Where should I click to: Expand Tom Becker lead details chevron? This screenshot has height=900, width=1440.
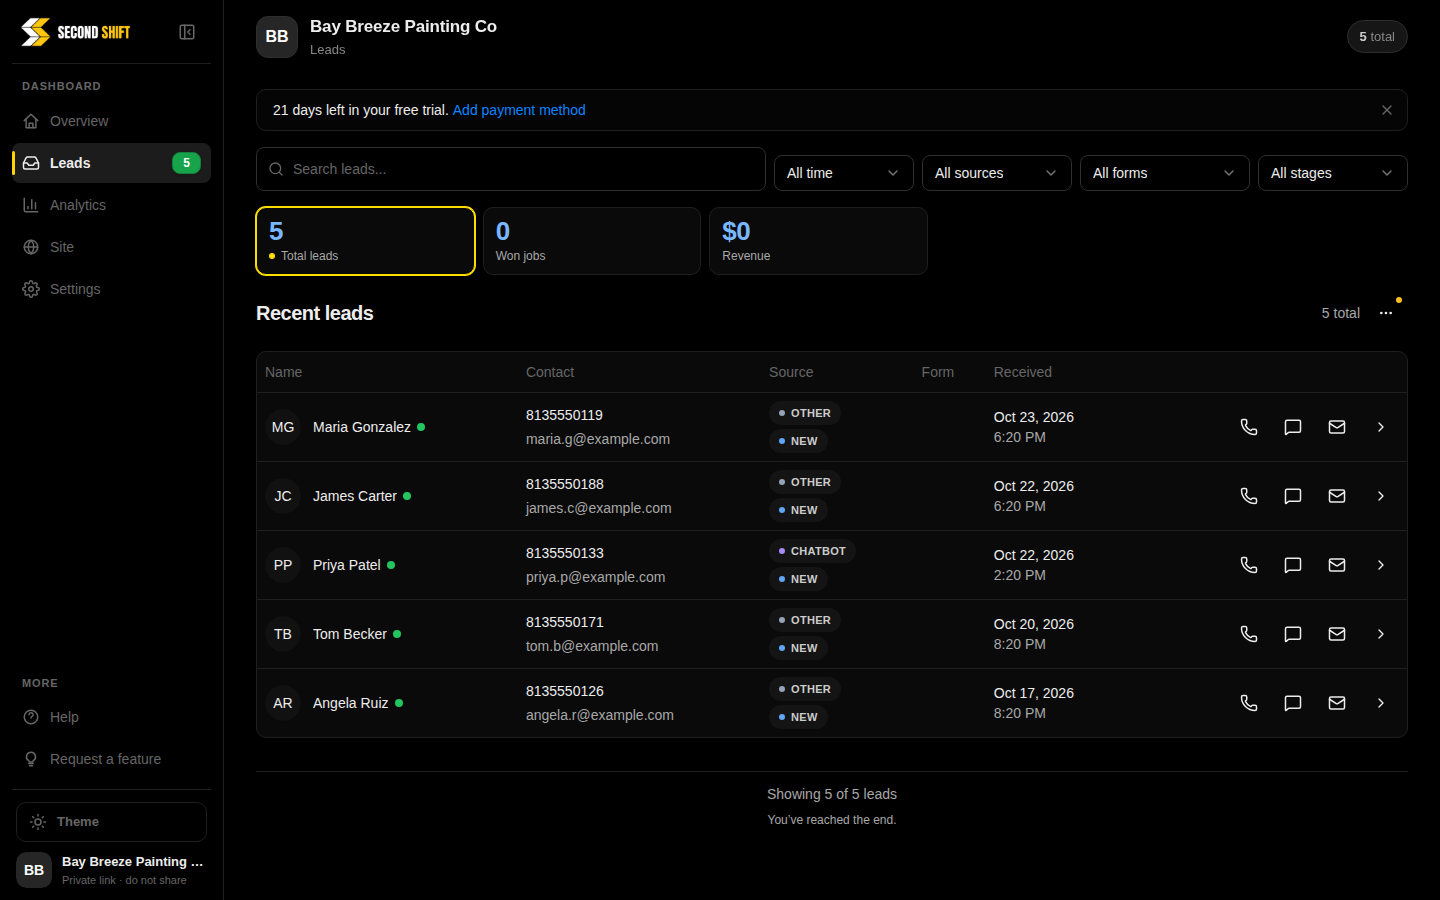[1381, 634]
